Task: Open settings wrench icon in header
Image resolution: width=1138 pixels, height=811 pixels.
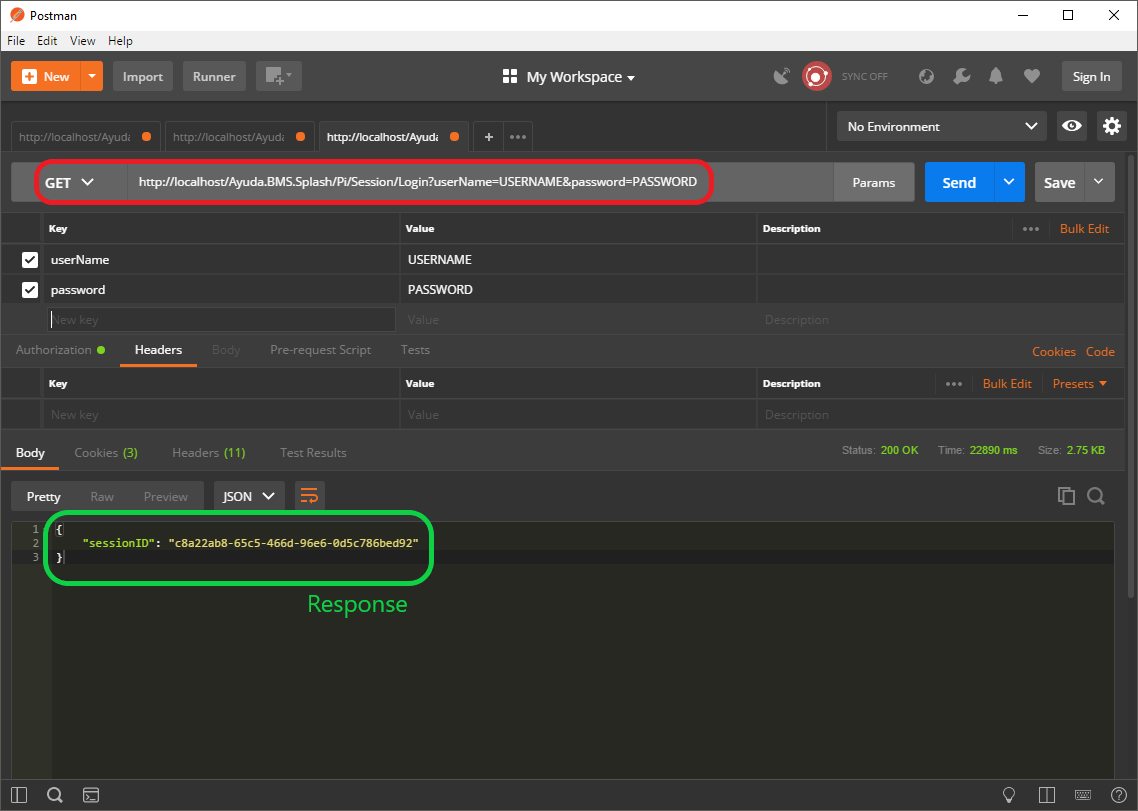Action: (x=962, y=76)
